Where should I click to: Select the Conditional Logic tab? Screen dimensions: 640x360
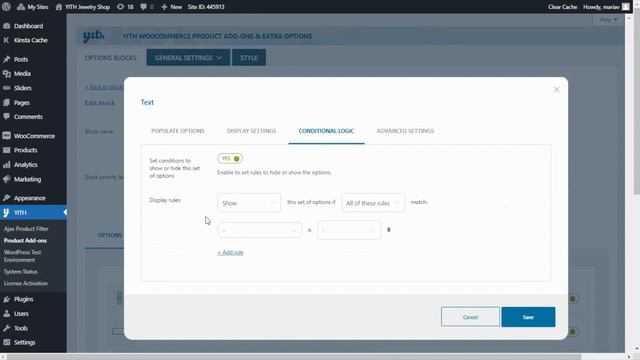coord(326,131)
